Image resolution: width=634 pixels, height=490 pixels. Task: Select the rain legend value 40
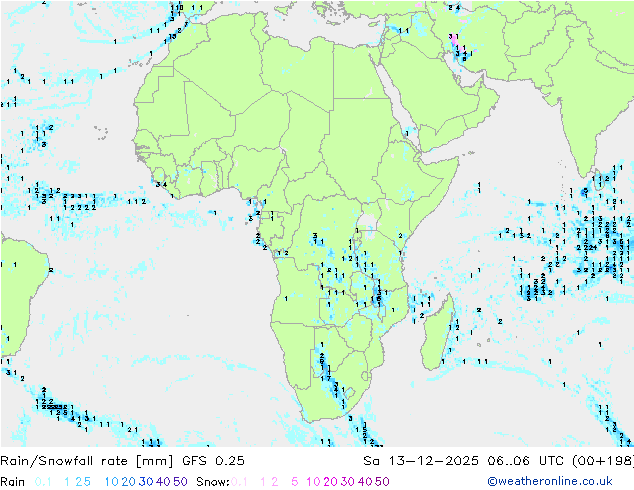pyautogui.click(x=163, y=482)
